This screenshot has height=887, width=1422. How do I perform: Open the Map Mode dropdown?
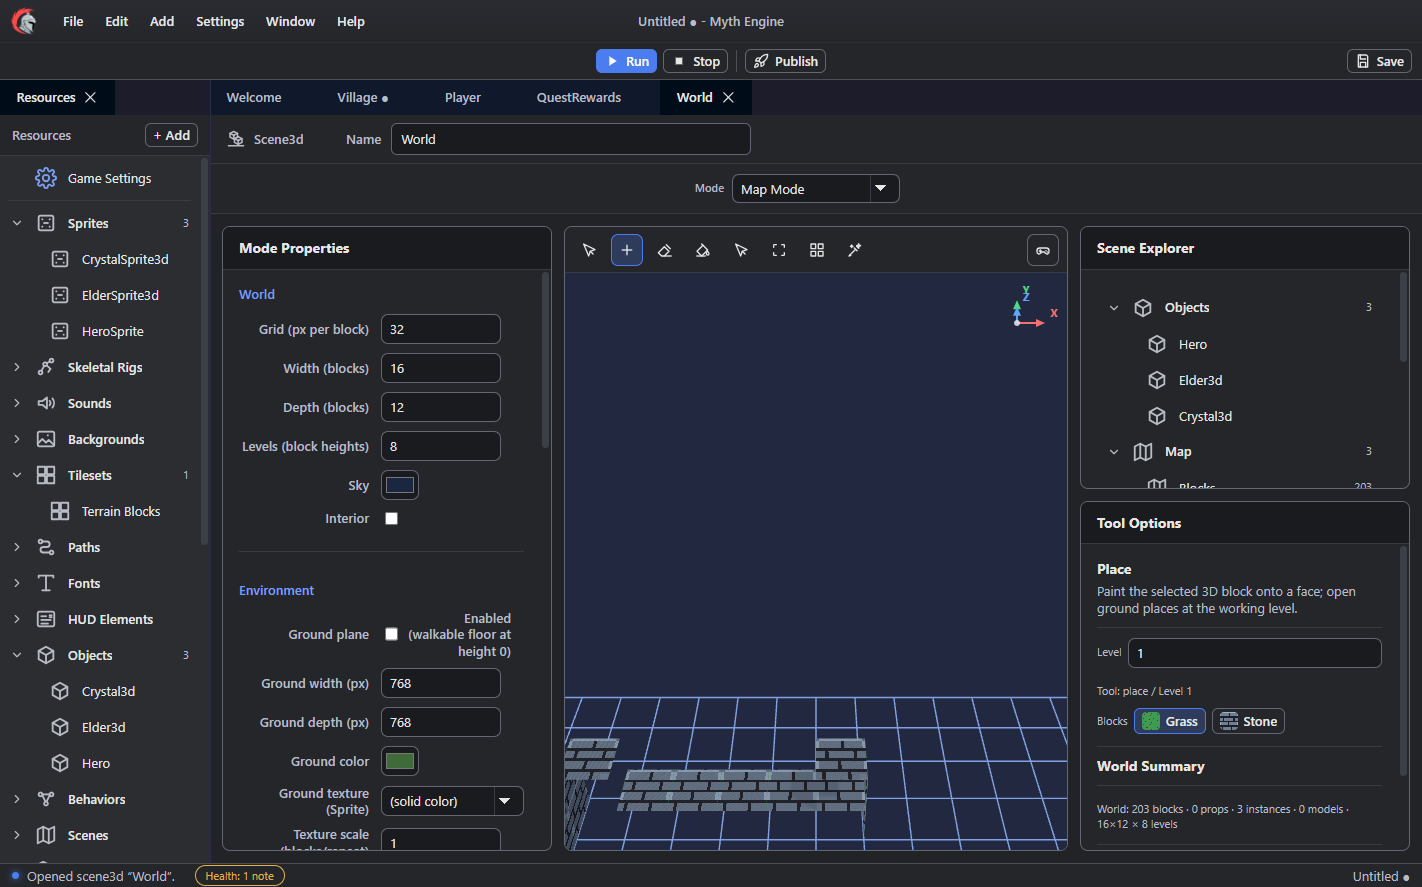(816, 189)
